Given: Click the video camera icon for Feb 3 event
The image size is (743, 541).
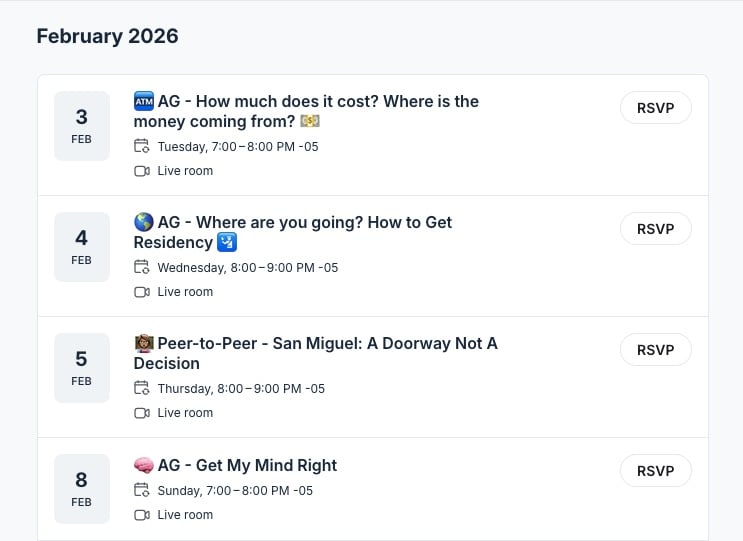Looking at the screenshot, I should pos(141,171).
